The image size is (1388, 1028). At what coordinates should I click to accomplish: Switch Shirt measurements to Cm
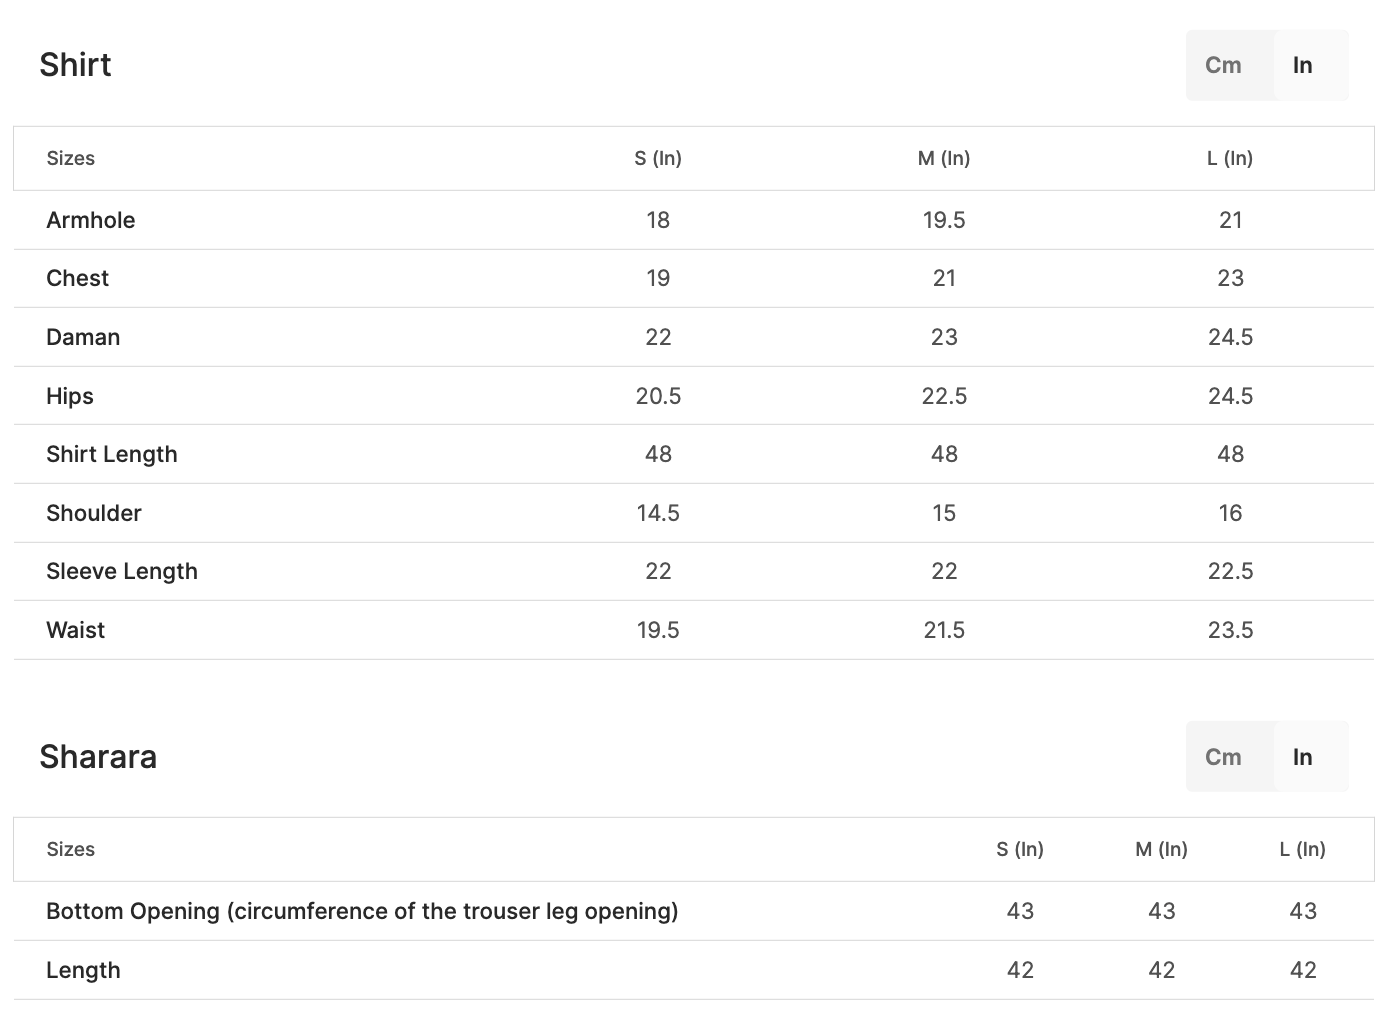pyautogui.click(x=1223, y=66)
